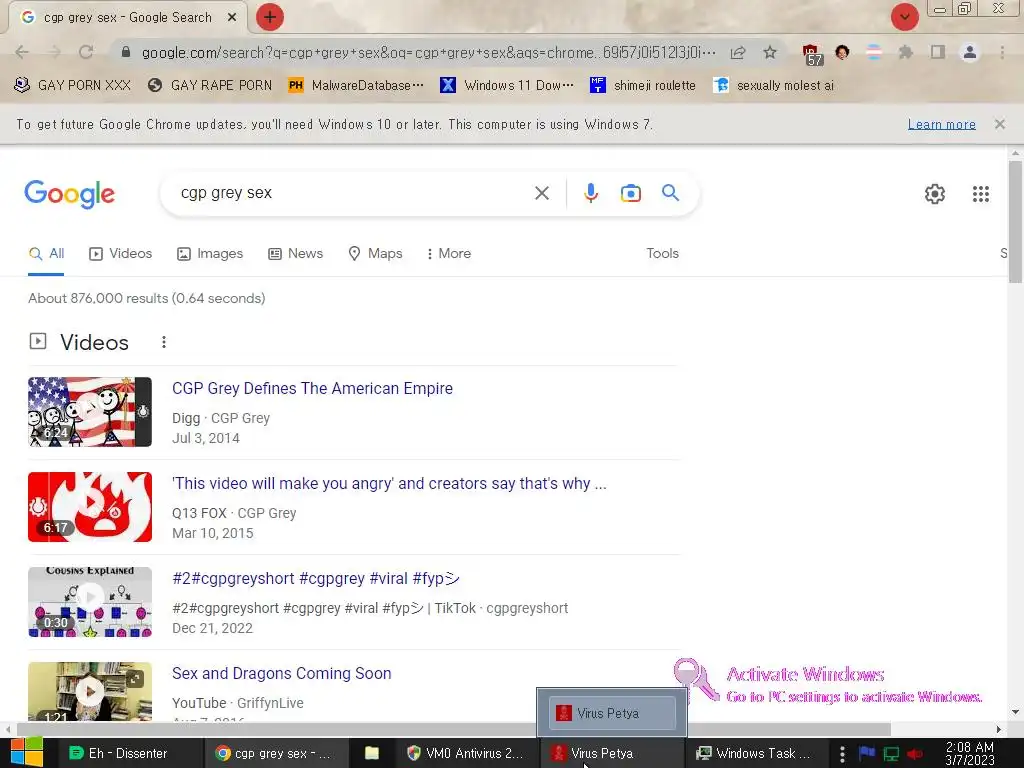The height and width of the screenshot is (768, 1024).
Task: Click the browser forward arrow
Action: click(x=54, y=52)
